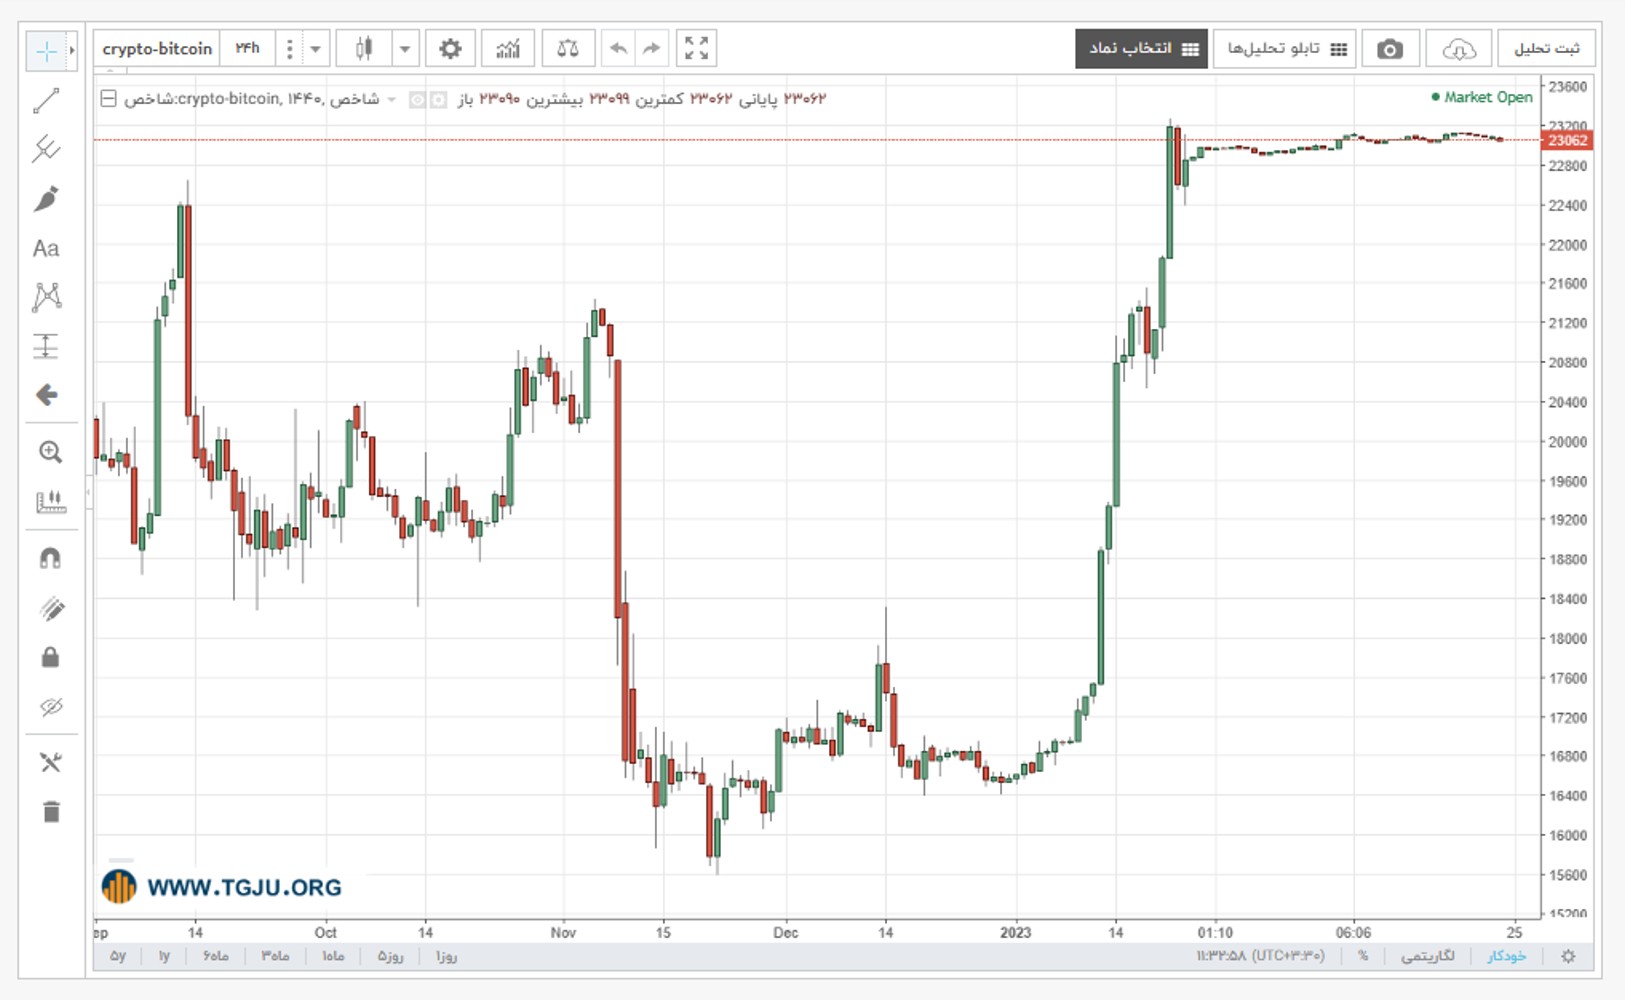Viewport: 1625px width, 1000px height.
Task: Toggle lock all drawing tools
Action: (50, 657)
